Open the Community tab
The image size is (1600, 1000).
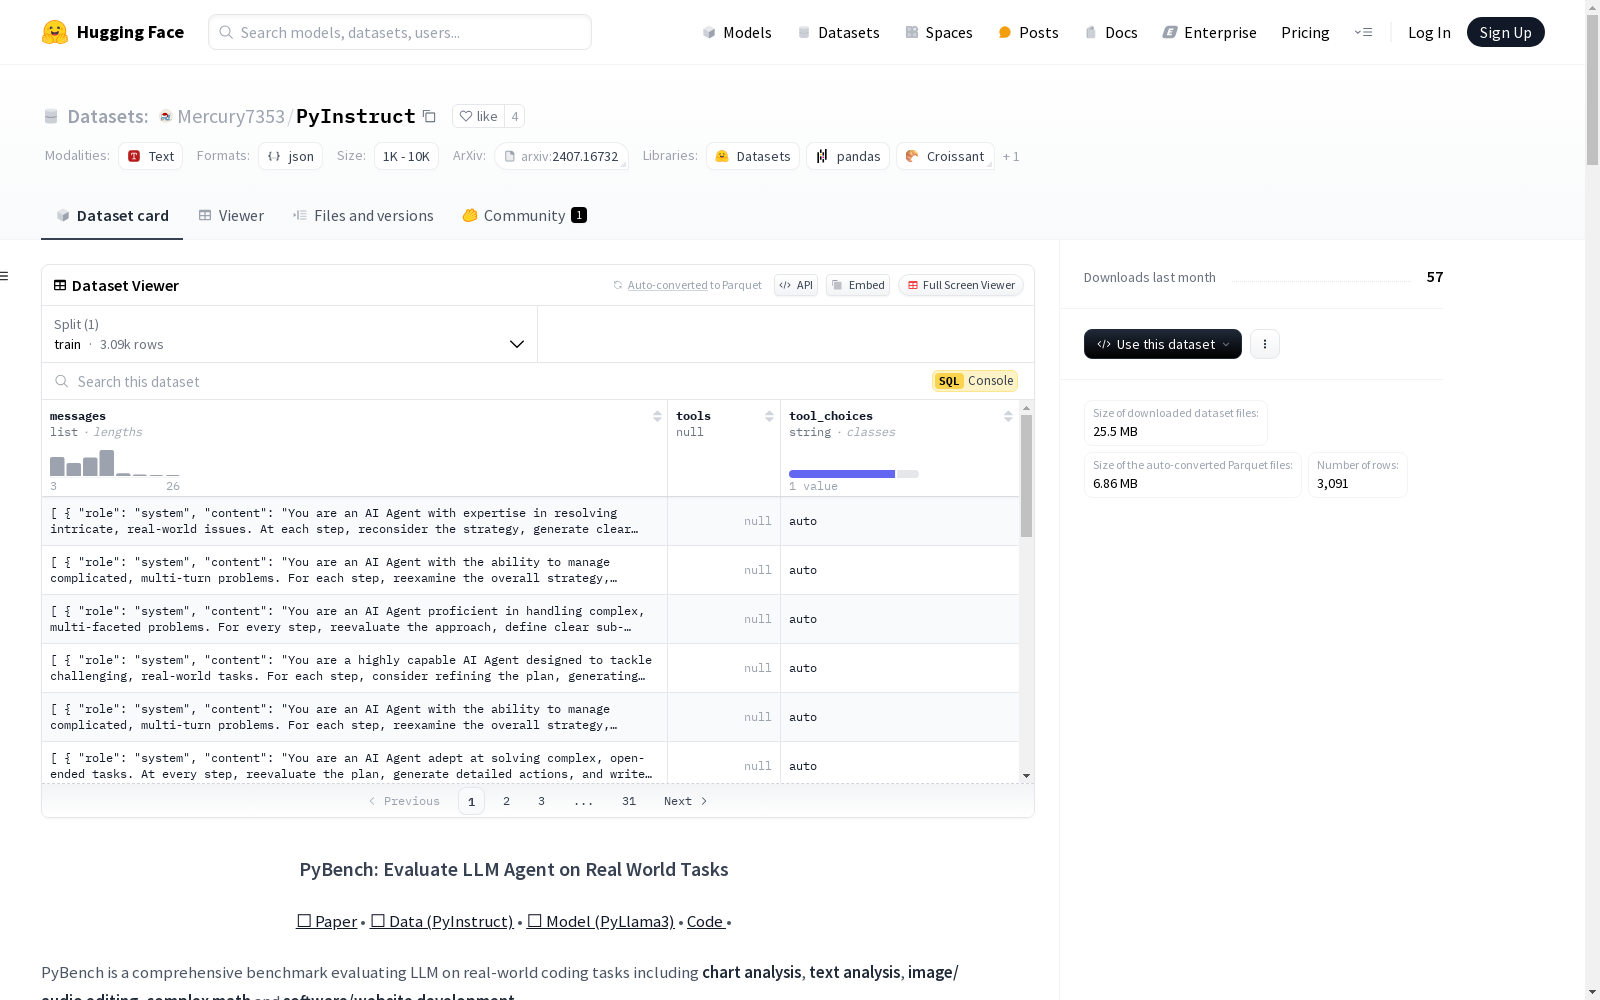pos(524,216)
